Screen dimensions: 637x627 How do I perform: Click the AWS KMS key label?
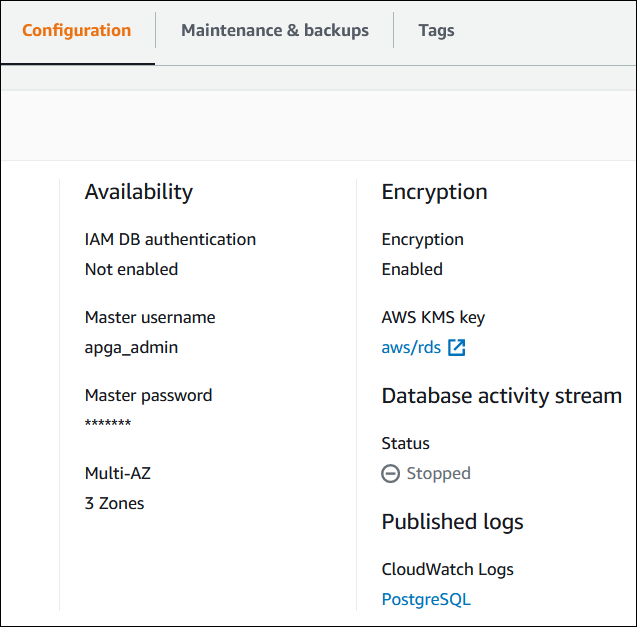(x=433, y=318)
